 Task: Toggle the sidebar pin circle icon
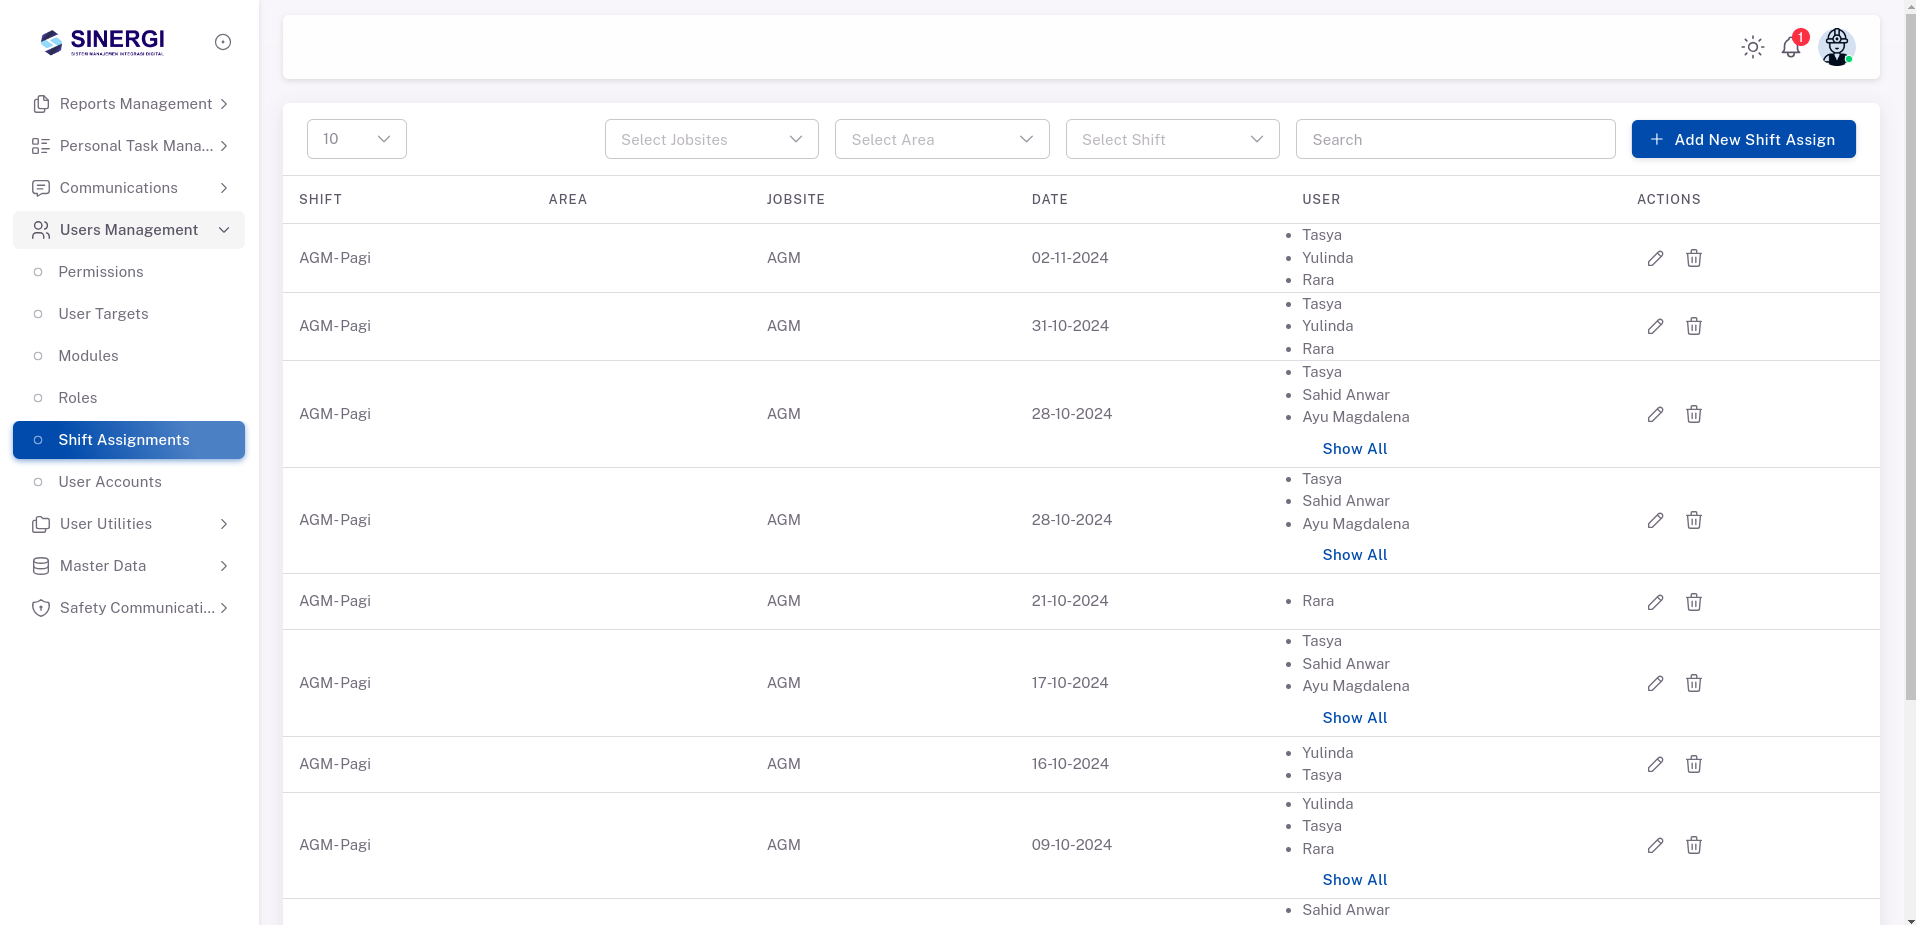click(223, 42)
